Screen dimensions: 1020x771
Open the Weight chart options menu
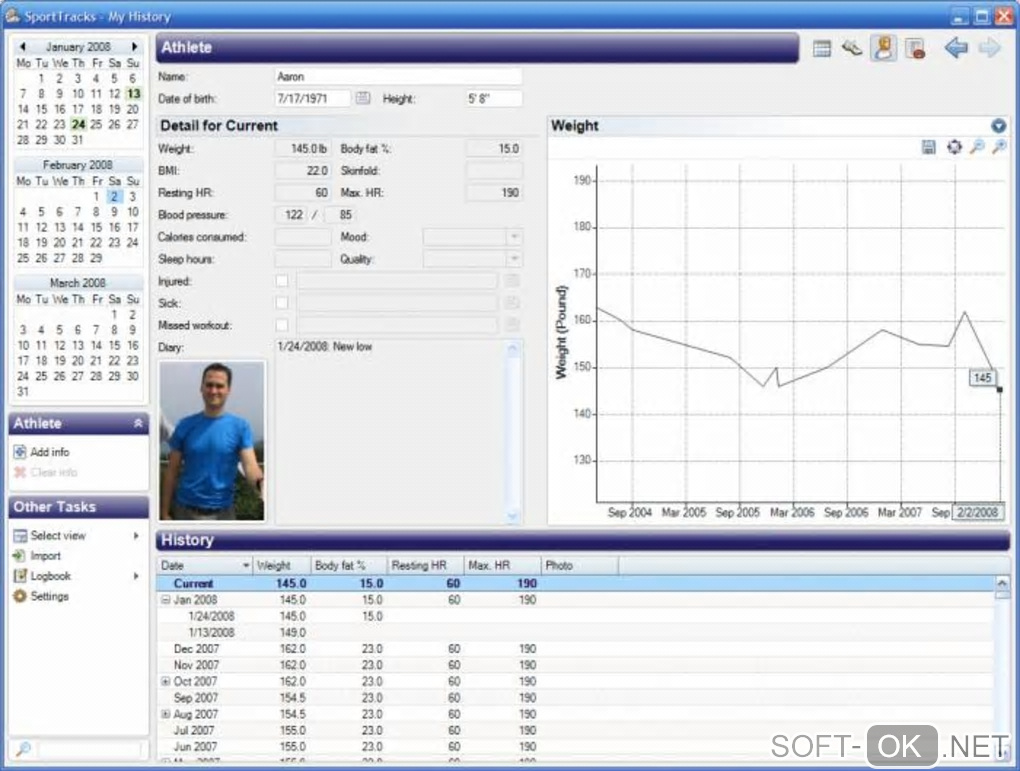999,126
